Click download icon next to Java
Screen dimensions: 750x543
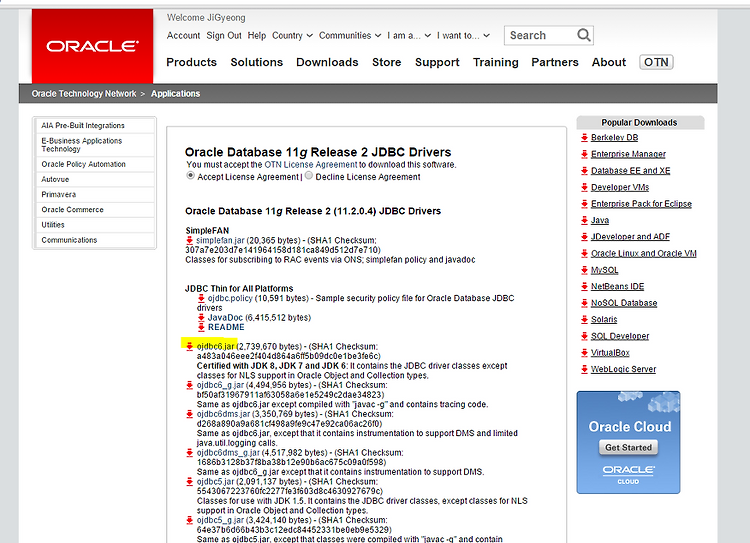point(584,221)
